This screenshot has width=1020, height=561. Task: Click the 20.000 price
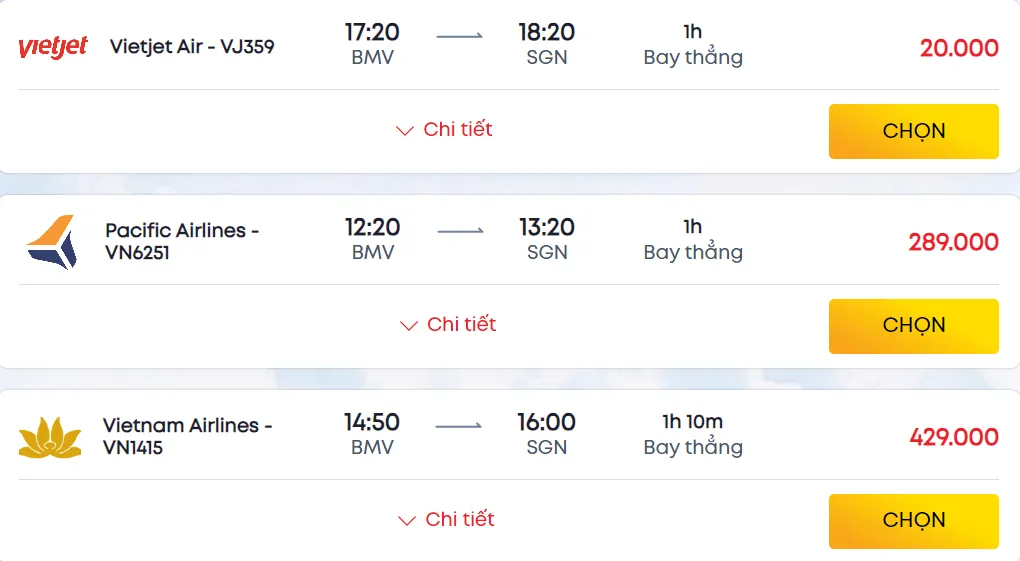959,48
